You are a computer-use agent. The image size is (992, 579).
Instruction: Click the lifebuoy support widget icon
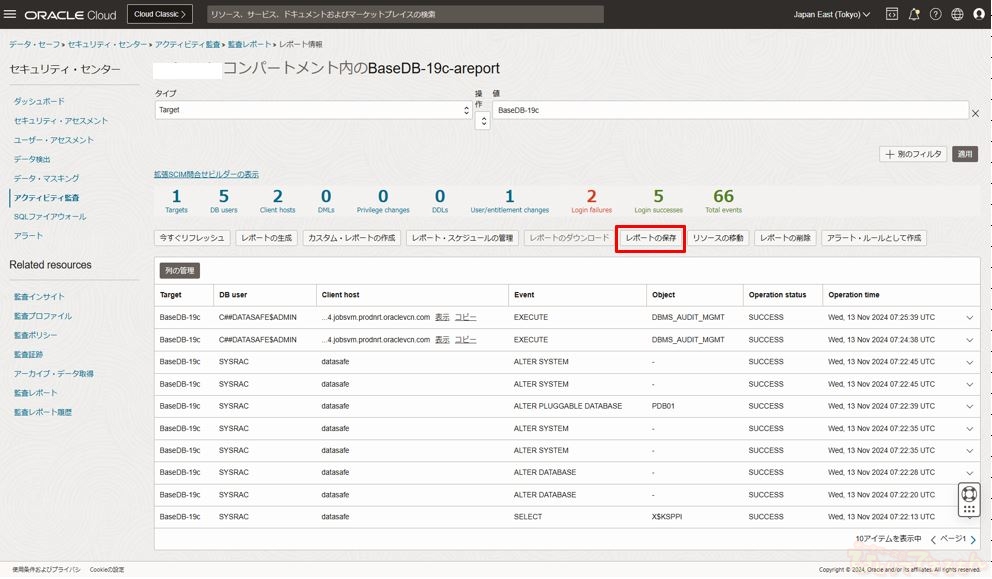point(968,493)
